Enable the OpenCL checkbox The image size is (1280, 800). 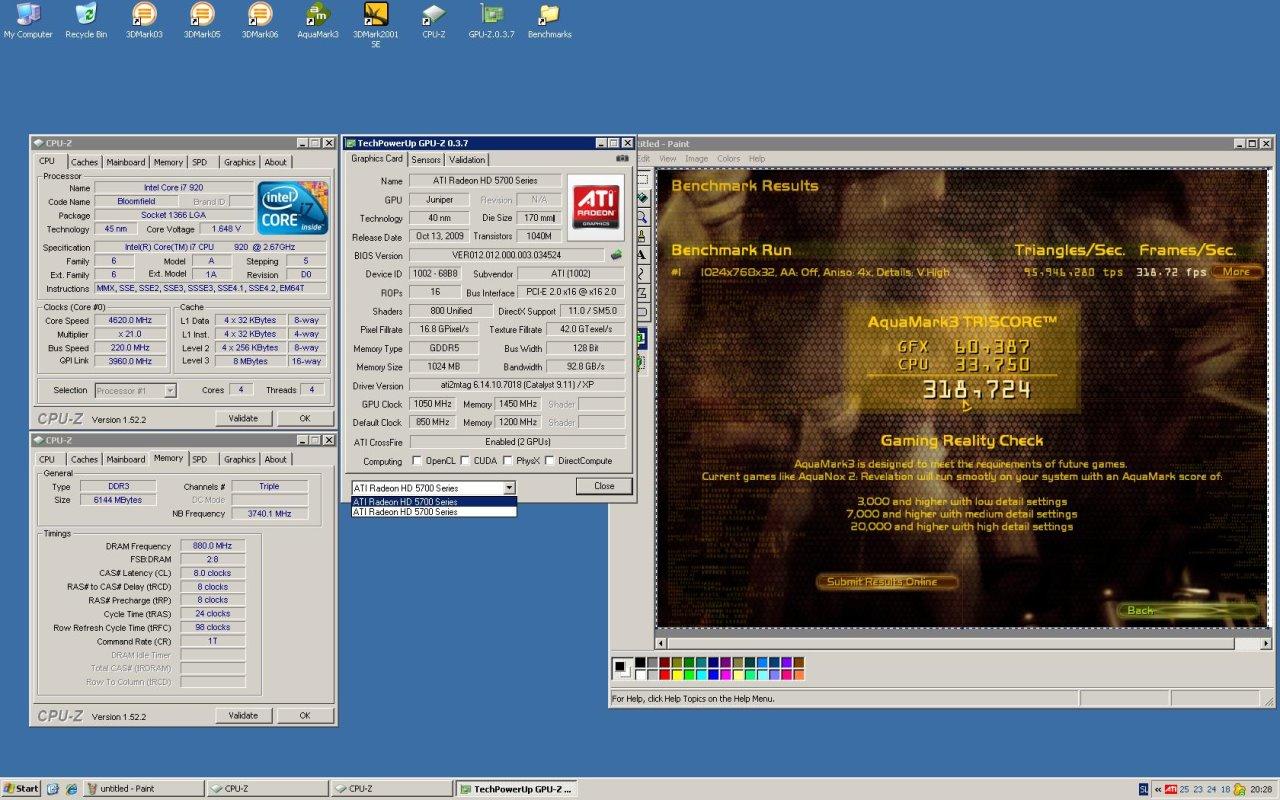click(417, 461)
